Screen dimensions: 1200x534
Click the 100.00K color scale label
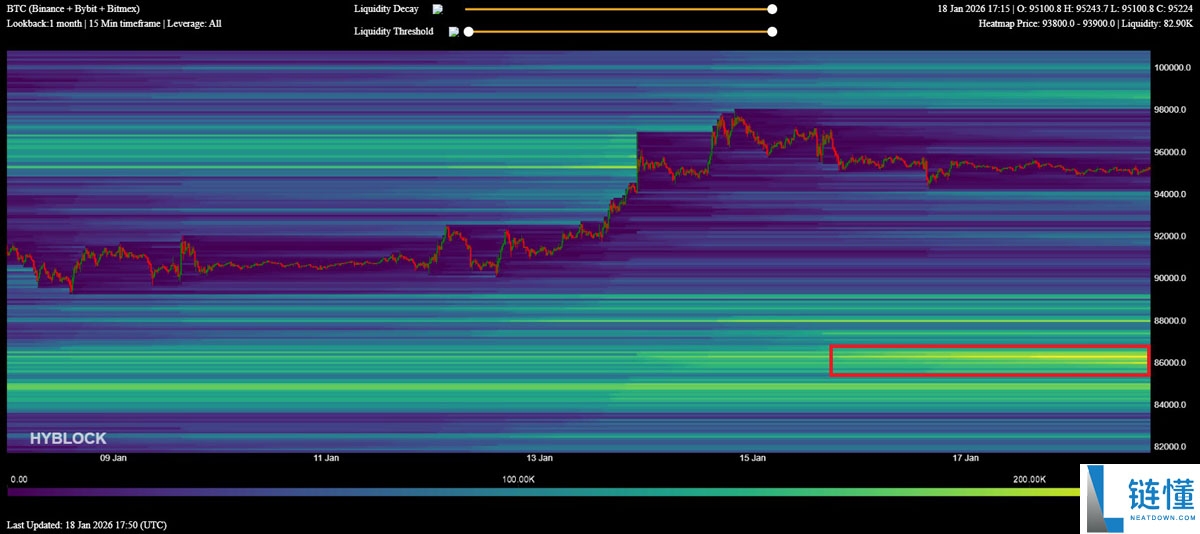coord(518,480)
